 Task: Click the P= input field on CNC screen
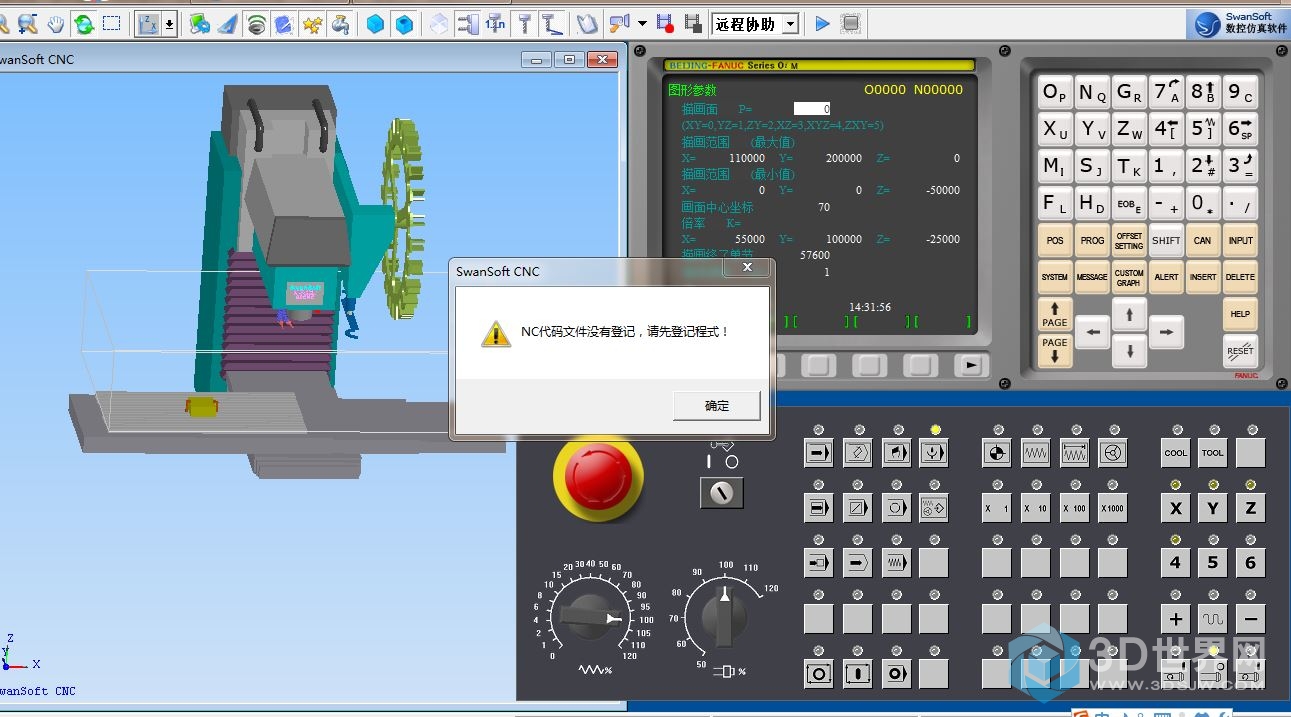(812, 109)
